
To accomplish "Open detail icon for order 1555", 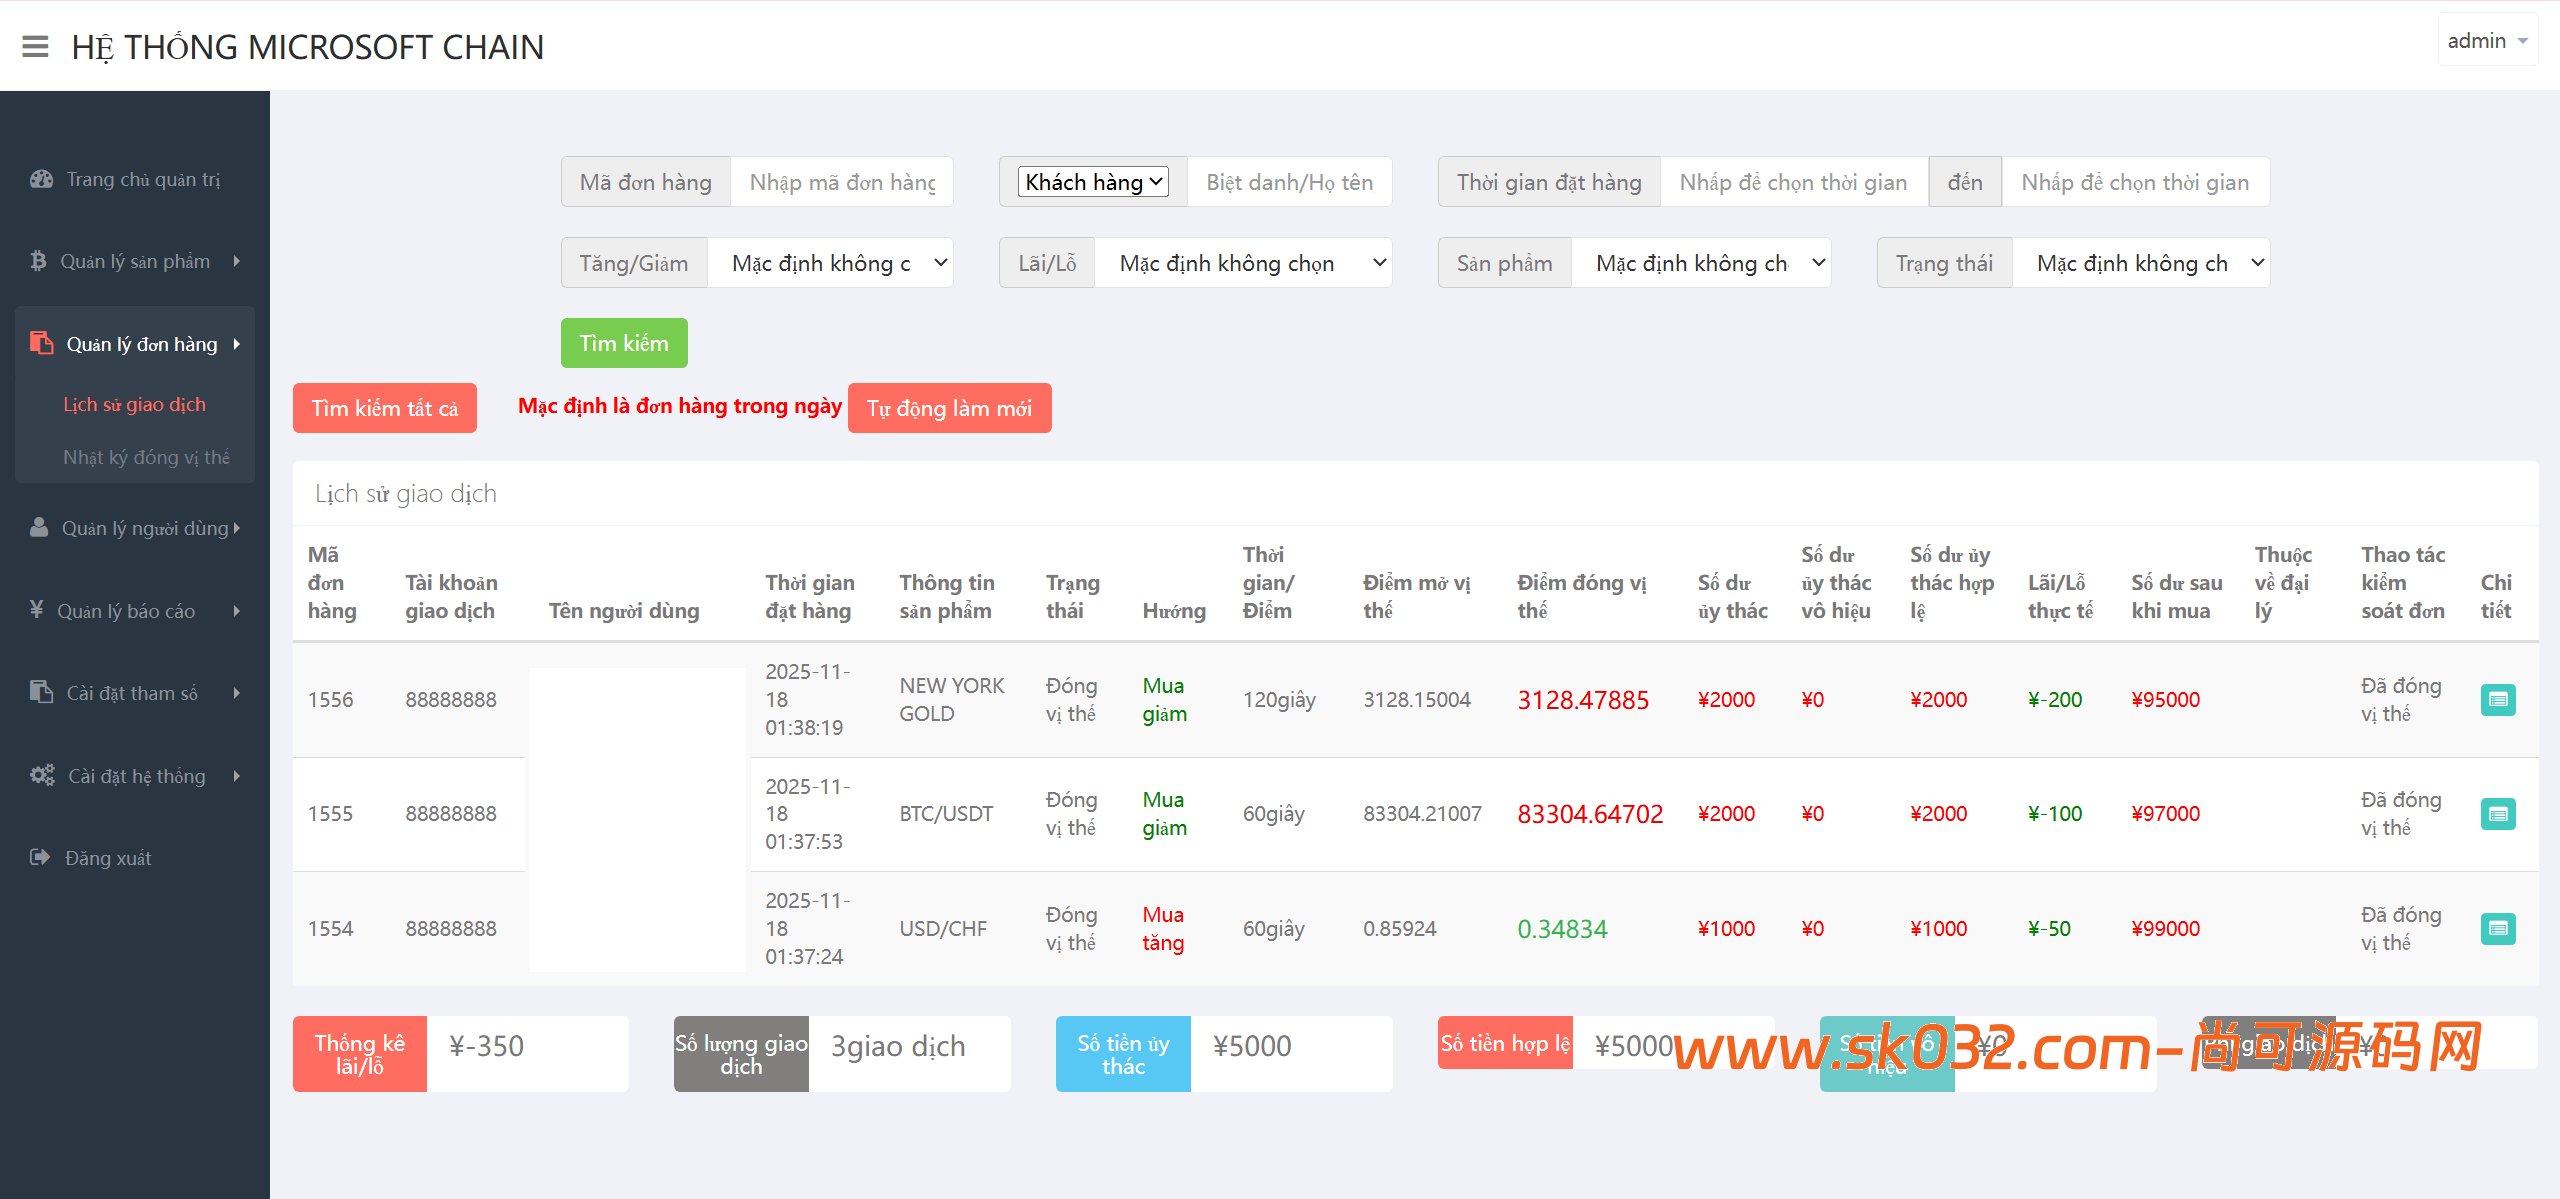I will click(x=2497, y=814).
